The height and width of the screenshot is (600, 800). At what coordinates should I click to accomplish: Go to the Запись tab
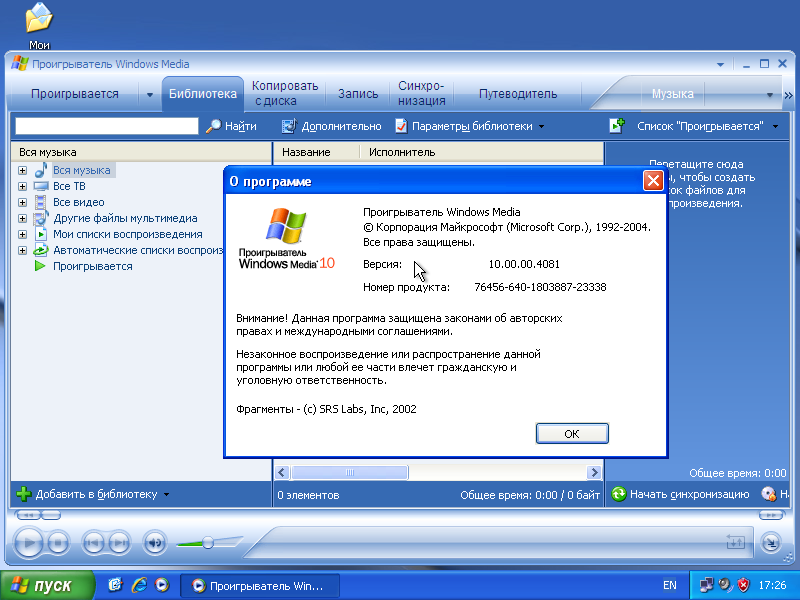(x=358, y=94)
